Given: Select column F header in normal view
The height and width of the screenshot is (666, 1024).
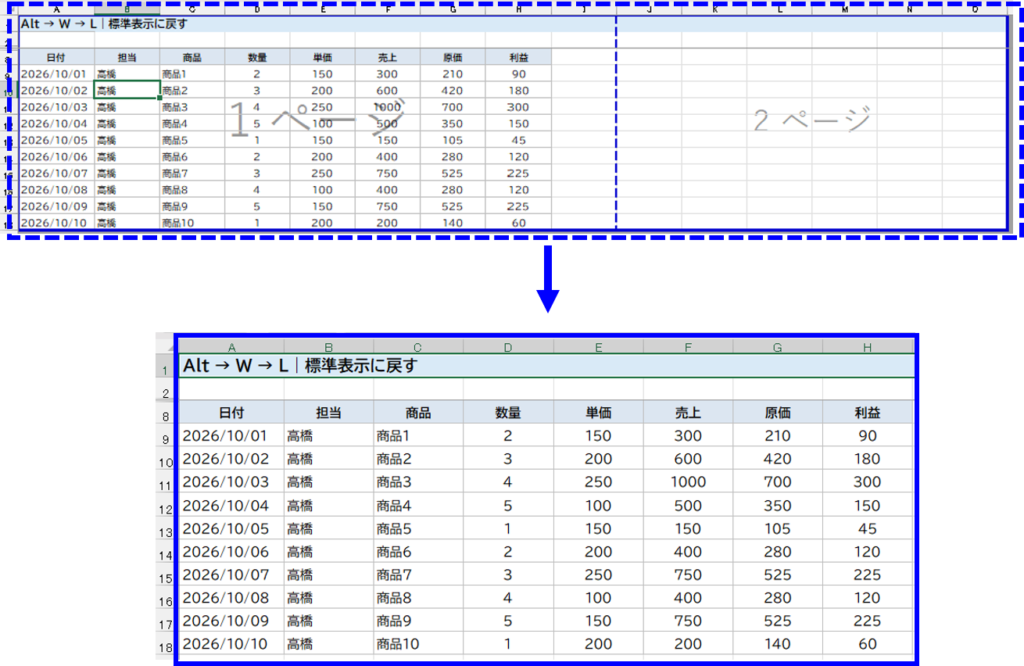Looking at the screenshot, I should click(688, 347).
